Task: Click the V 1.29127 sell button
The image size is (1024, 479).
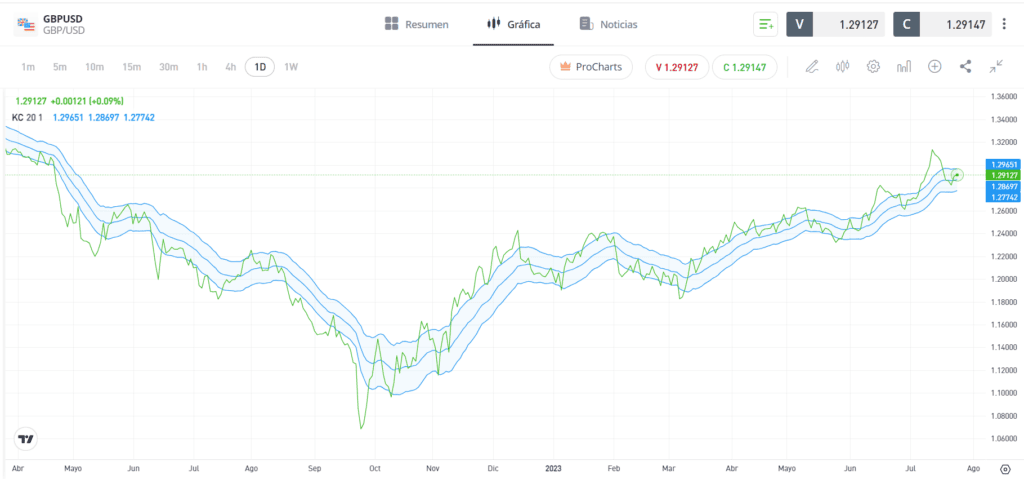Action: coord(677,67)
